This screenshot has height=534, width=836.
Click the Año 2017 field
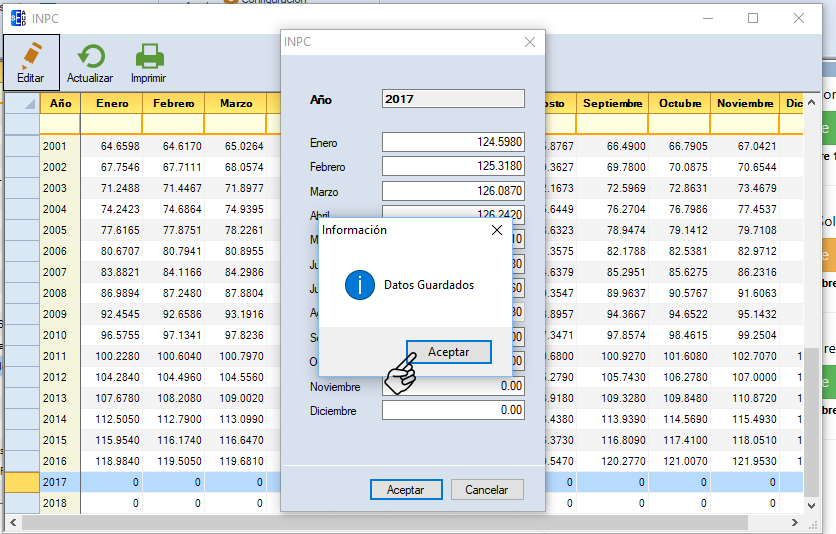[x=452, y=99]
